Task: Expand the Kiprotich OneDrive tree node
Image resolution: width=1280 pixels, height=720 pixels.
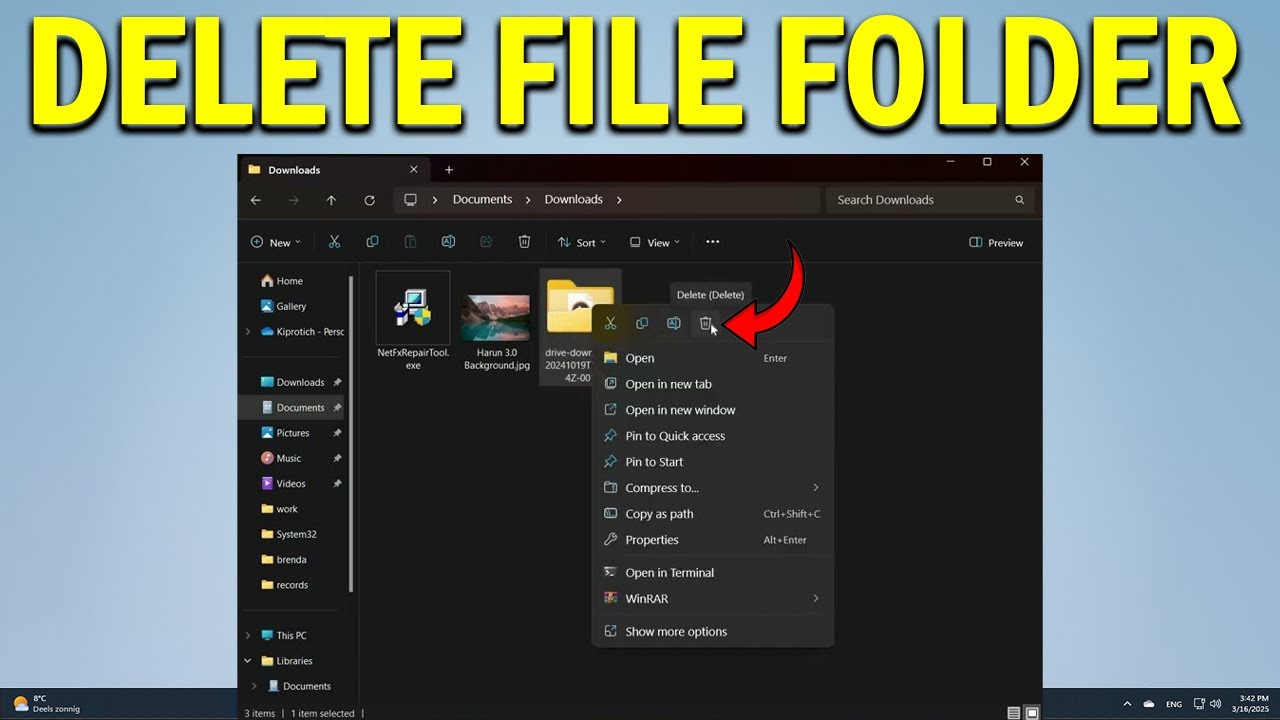Action: [248, 332]
